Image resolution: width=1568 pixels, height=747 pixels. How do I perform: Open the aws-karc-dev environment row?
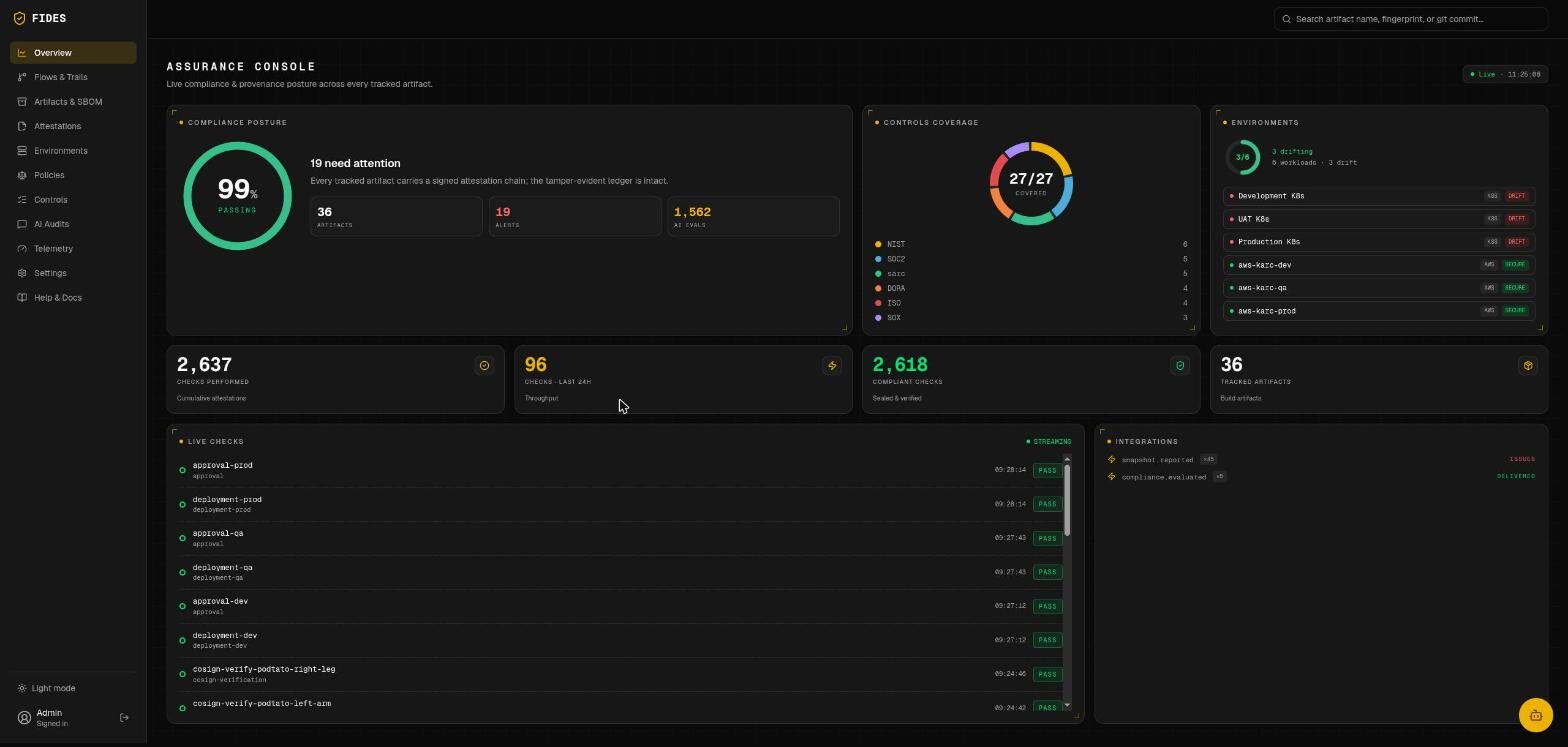tap(1379, 265)
